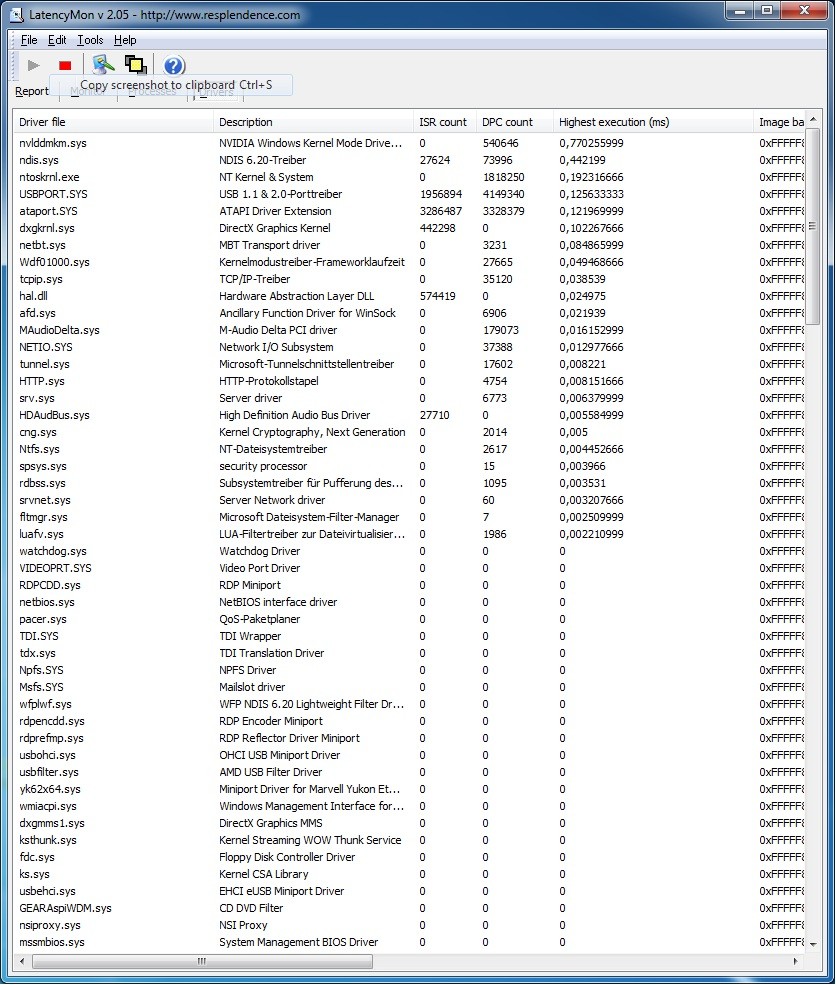
Task: Select the ndis.sys driver row
Action: (x=409, y=160)
